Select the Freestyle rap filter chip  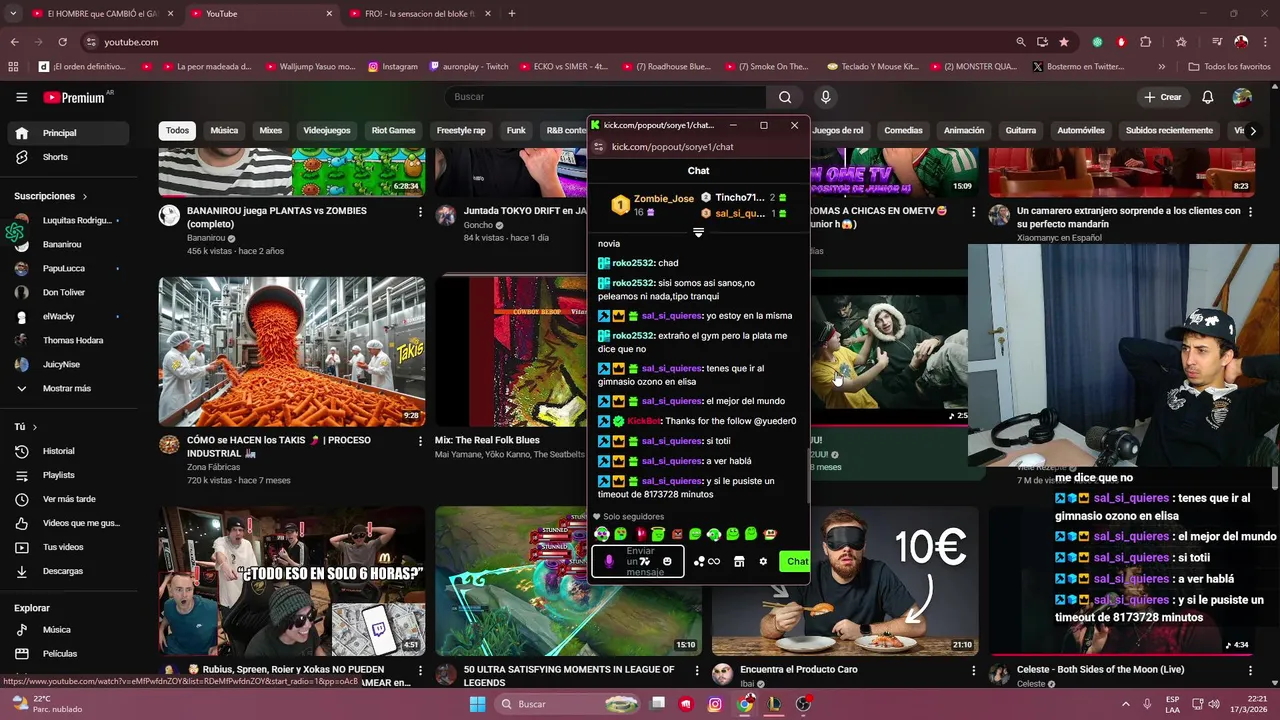tap(461, 131)
